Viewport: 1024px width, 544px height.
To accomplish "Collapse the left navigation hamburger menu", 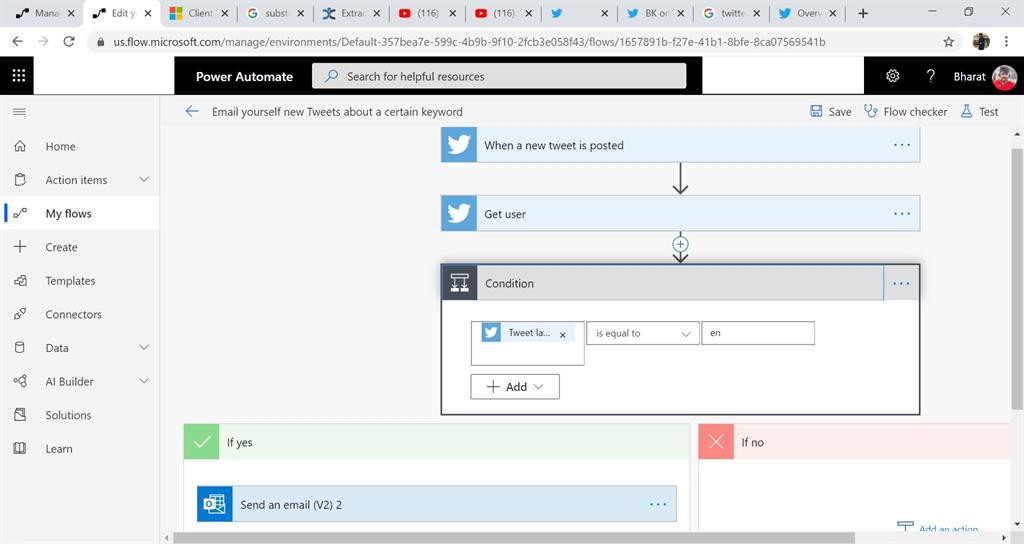I will point(20,112).
